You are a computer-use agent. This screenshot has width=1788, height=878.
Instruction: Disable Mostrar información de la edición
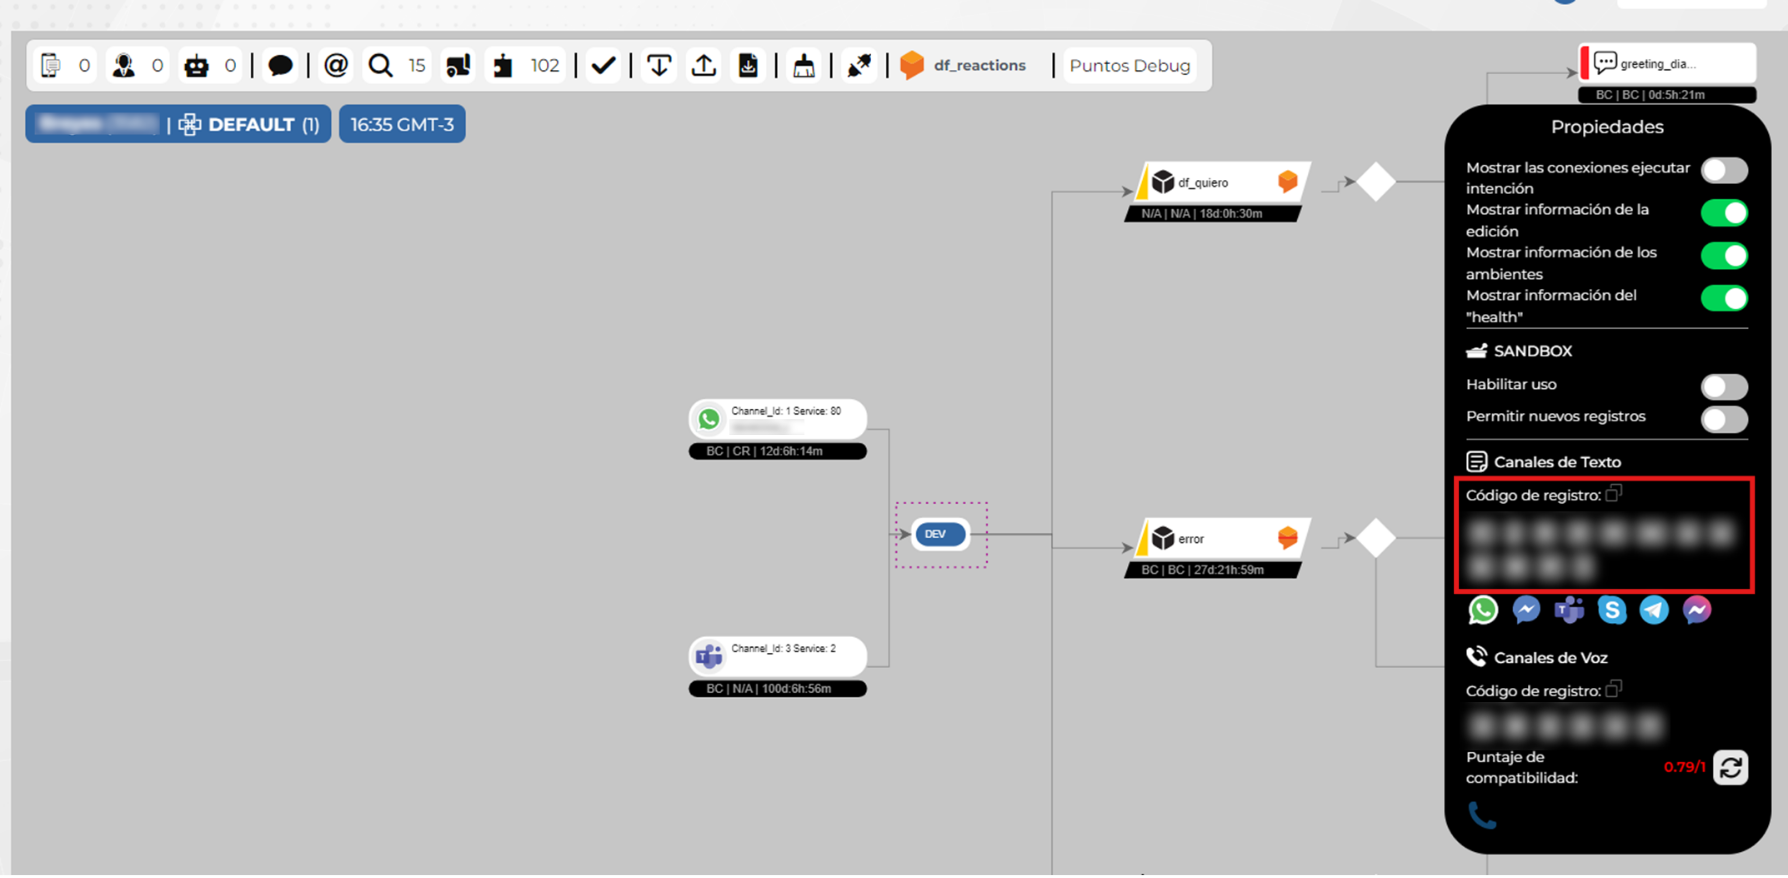(x=1724, y=213)
